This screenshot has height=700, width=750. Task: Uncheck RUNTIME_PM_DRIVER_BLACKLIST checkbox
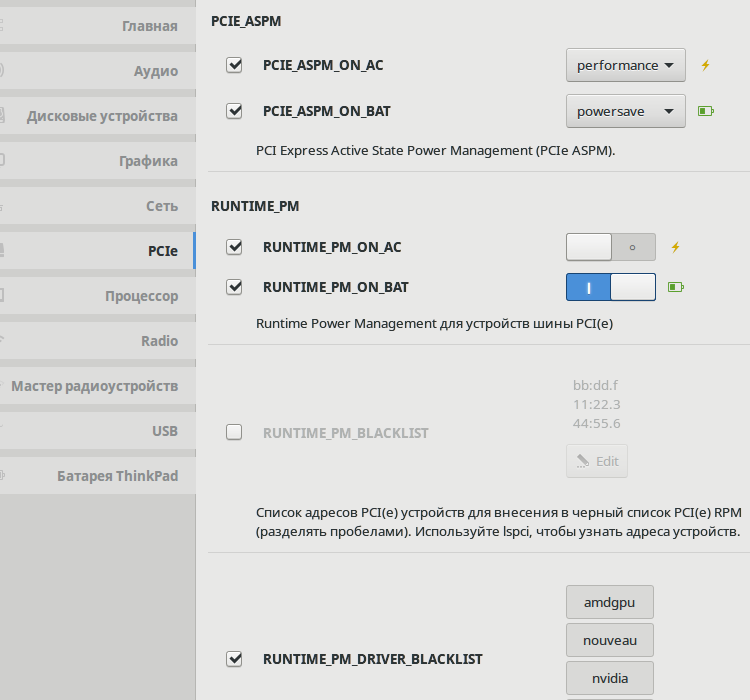point(234,659)
